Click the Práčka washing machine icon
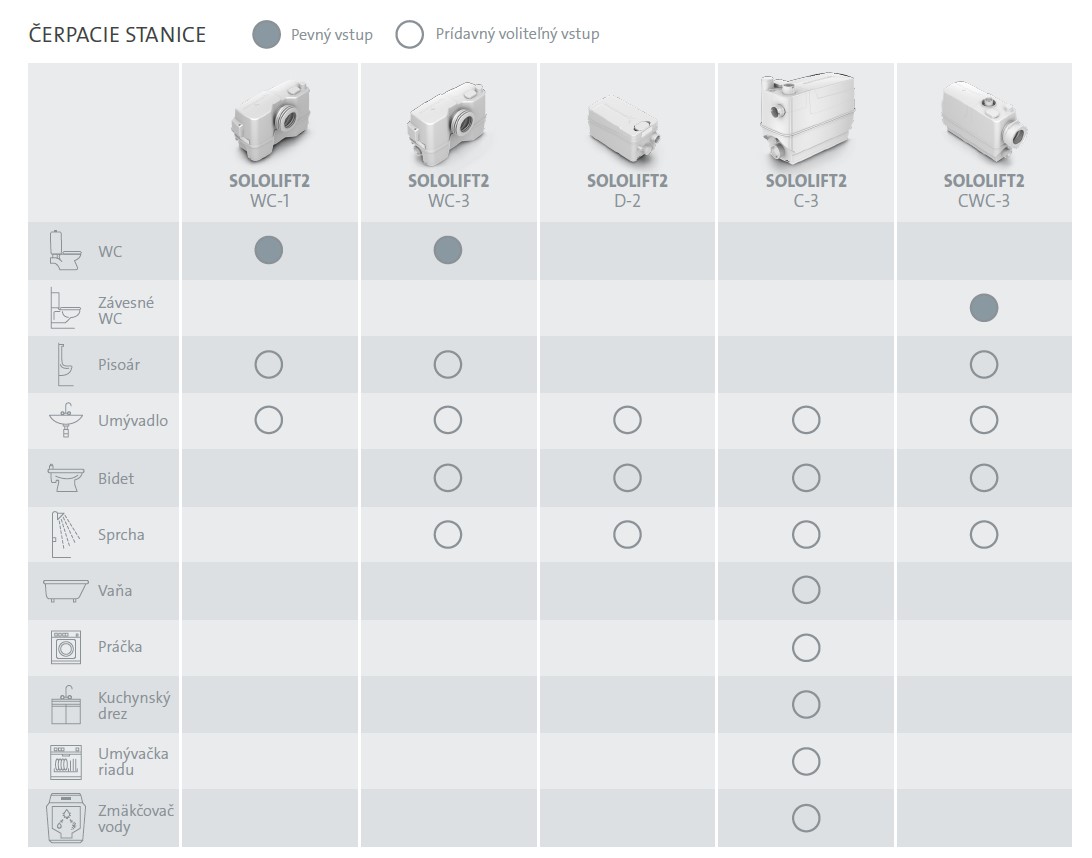 pyautogui.click(x=65, y=647)
